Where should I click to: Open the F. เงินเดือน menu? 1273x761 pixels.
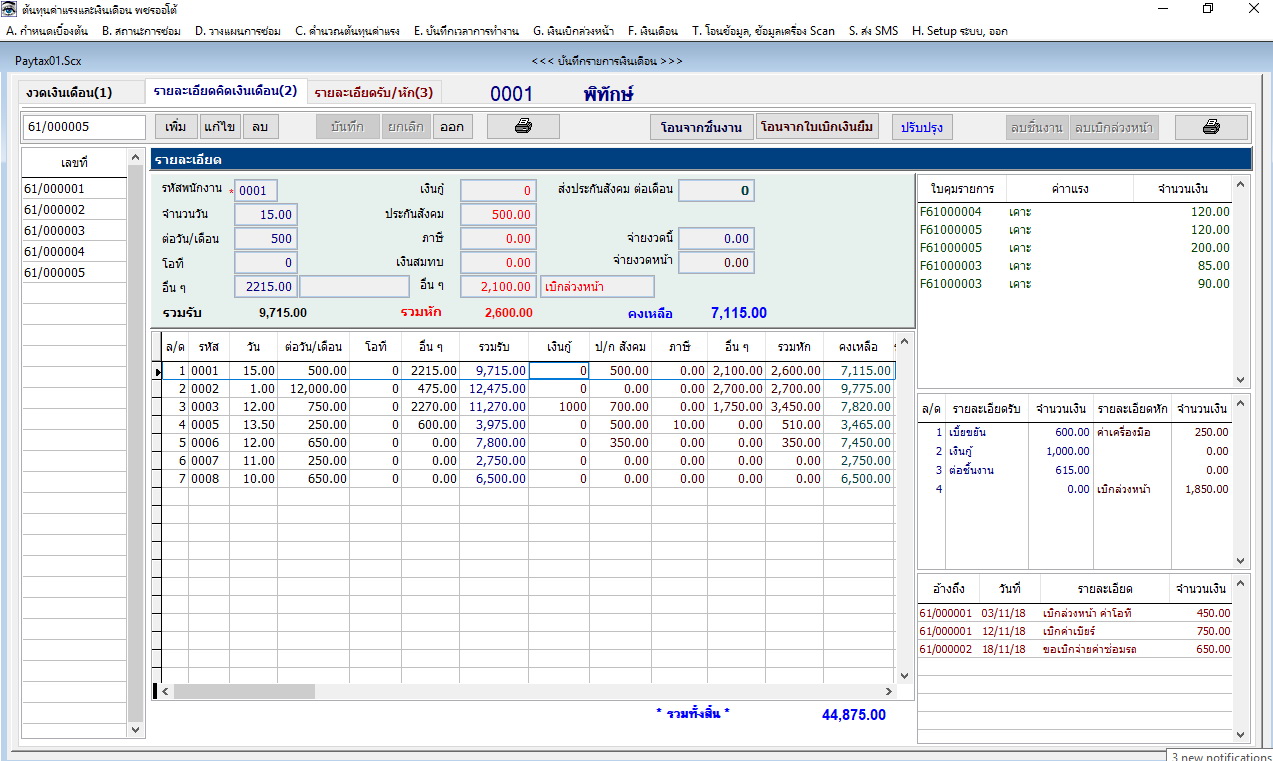[652, 31]
